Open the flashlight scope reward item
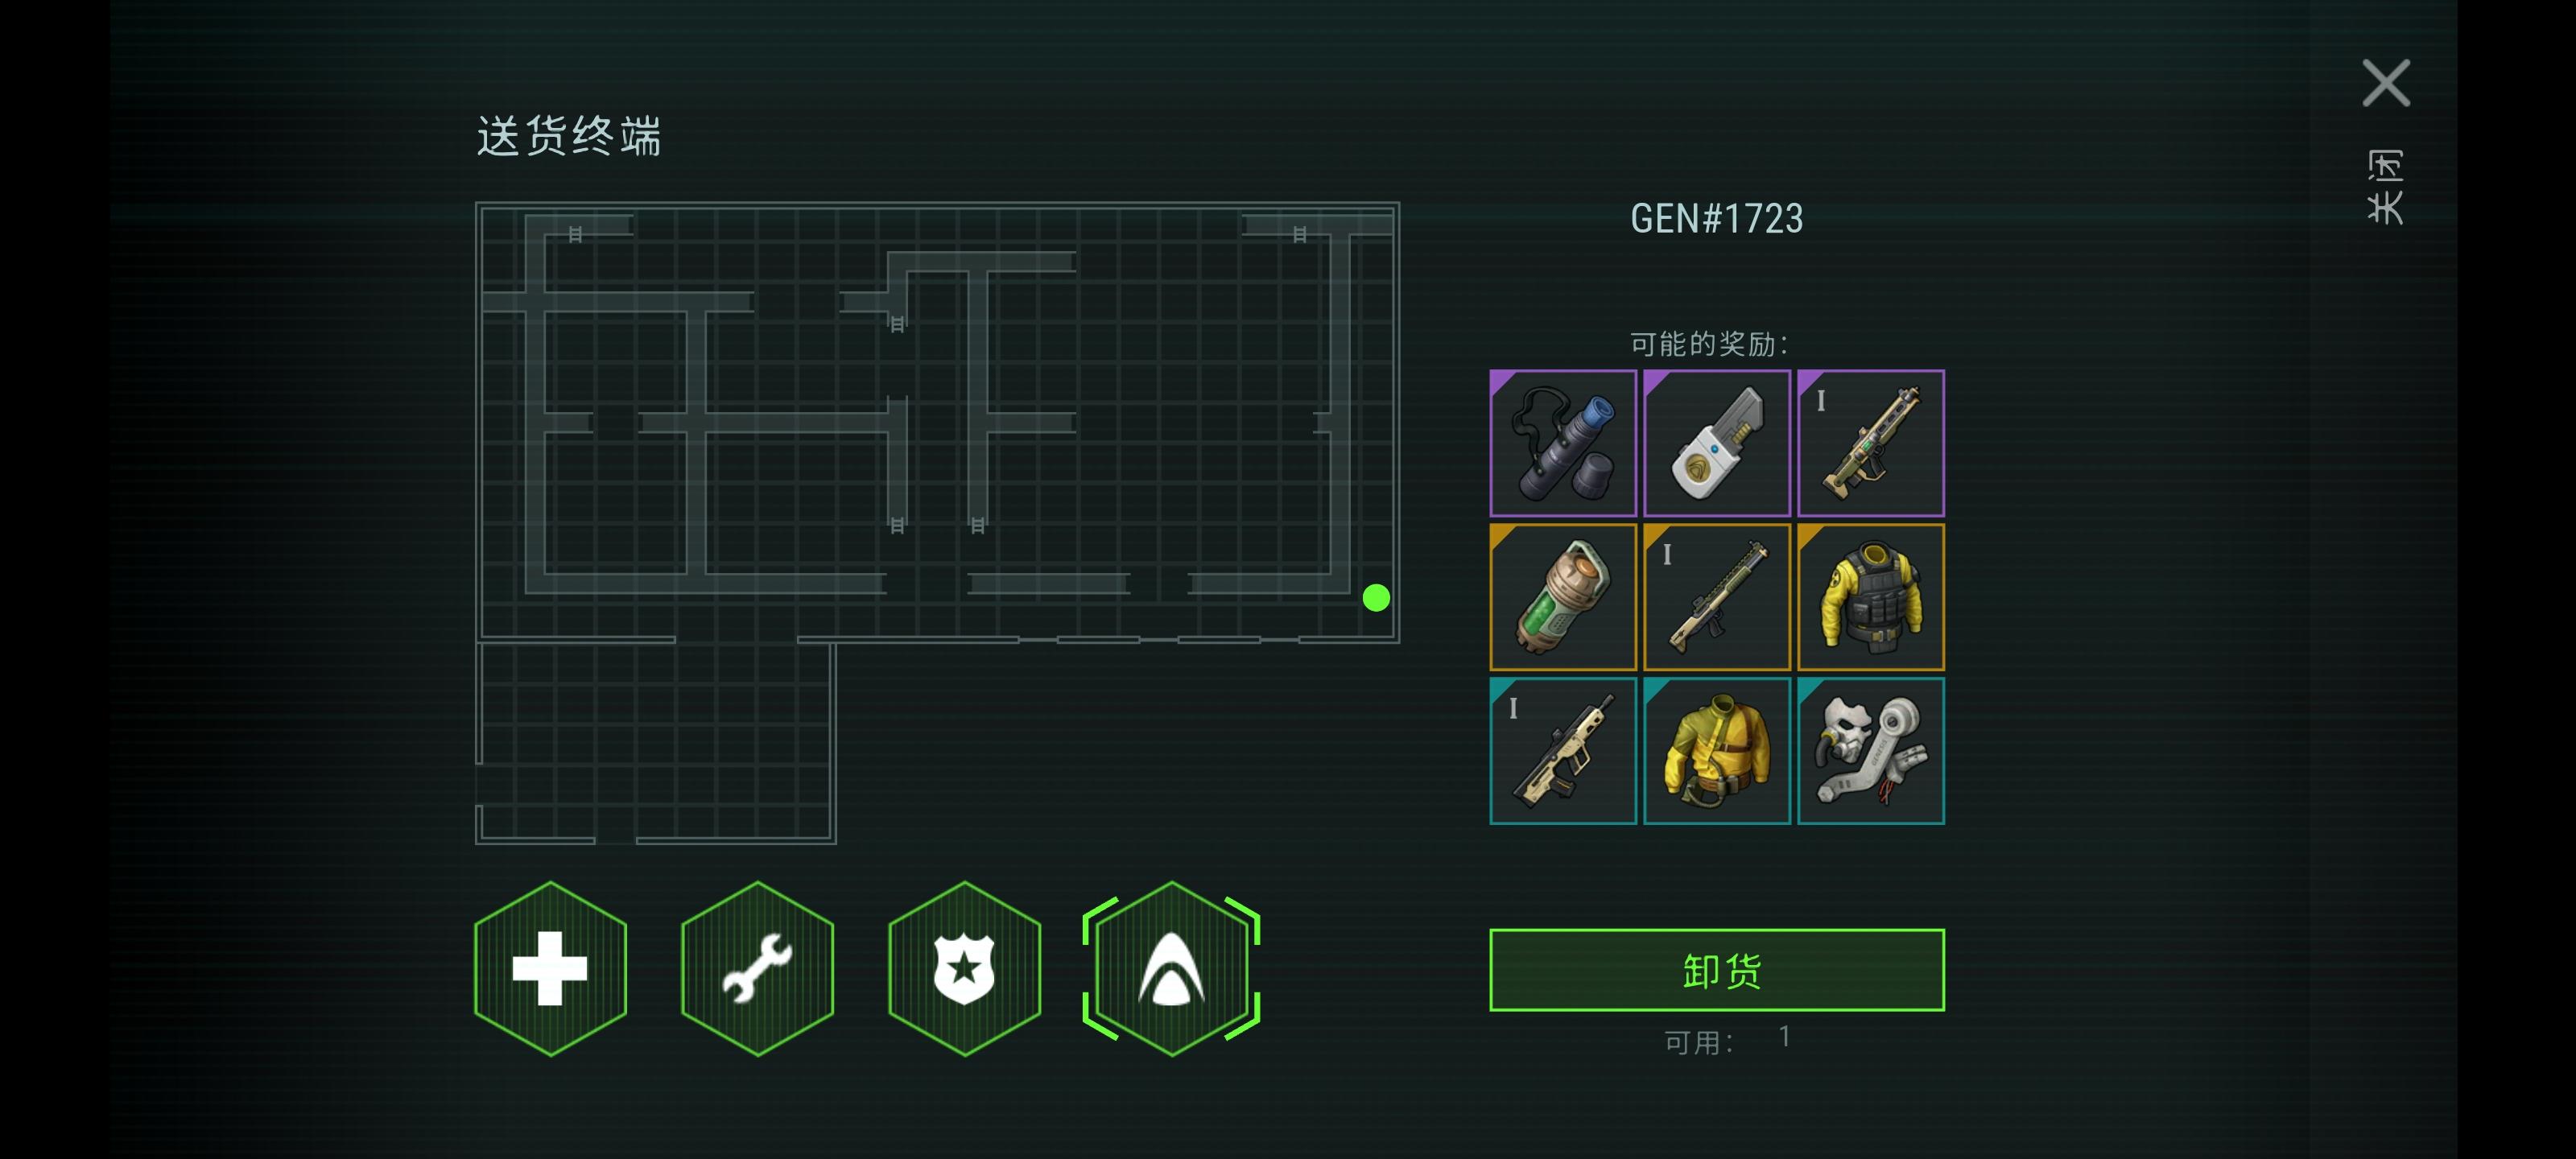 (x=1562, y=443)
